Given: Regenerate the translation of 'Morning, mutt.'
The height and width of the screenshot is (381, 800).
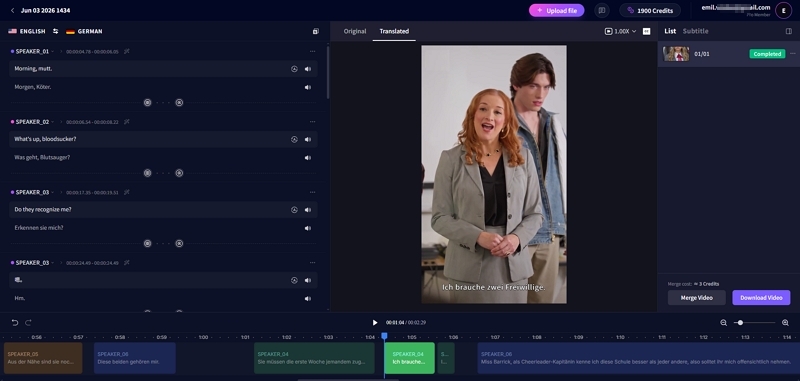Looking at the screenshot, I should [294, 69].
